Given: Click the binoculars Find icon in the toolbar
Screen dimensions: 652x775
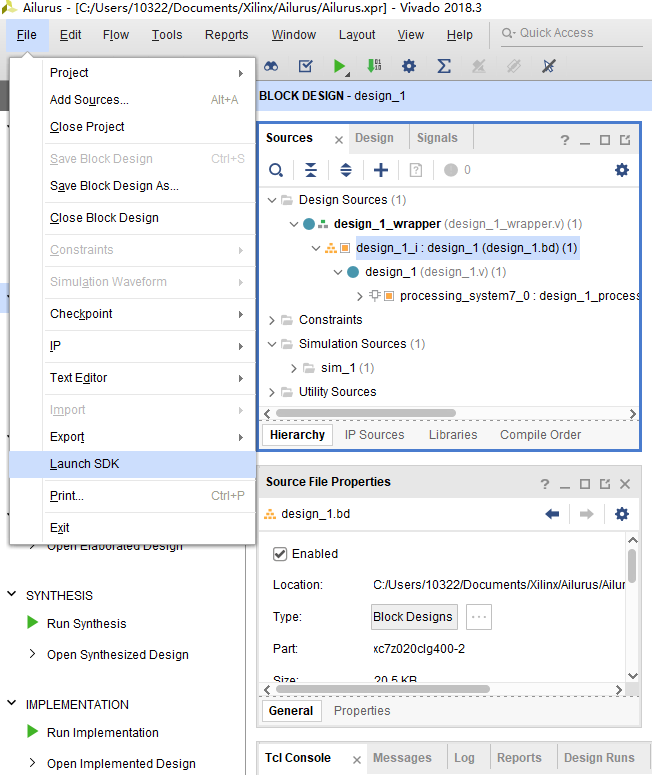Looking at the screenshot, I should coord(271,66).
